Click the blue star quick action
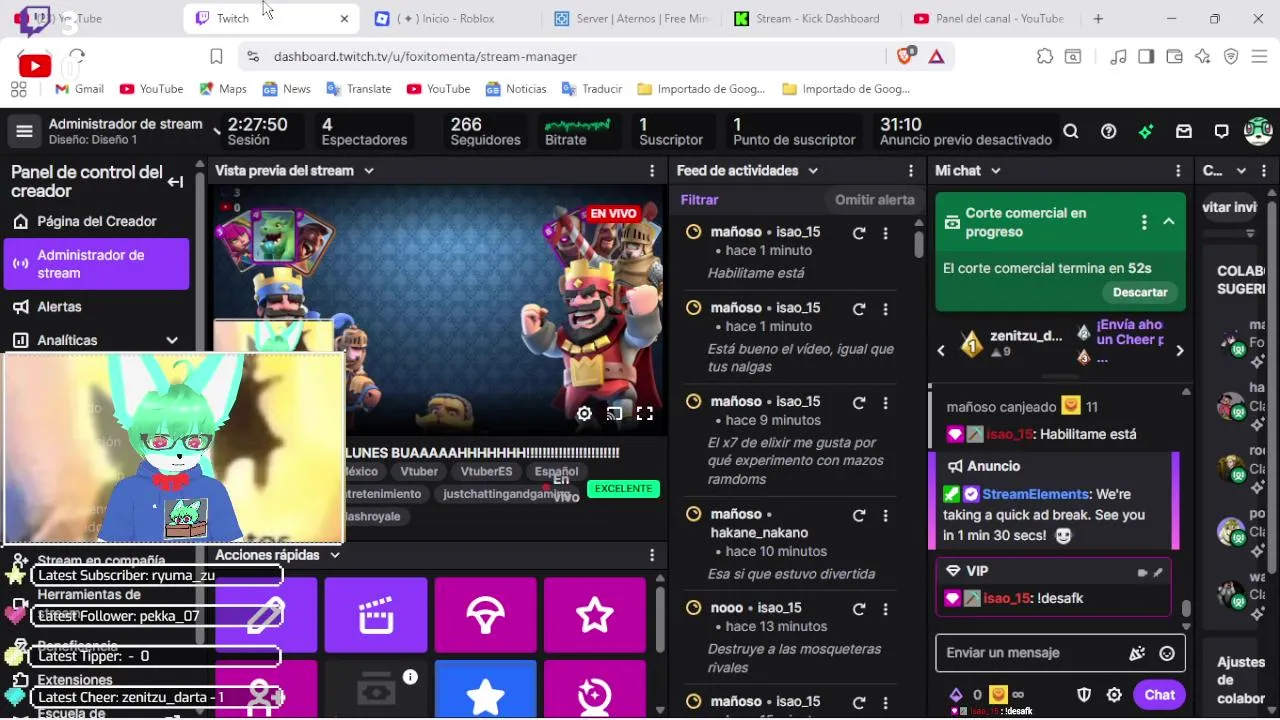The height and width of the screenshot is (720, 1280). tap(485, 691)
